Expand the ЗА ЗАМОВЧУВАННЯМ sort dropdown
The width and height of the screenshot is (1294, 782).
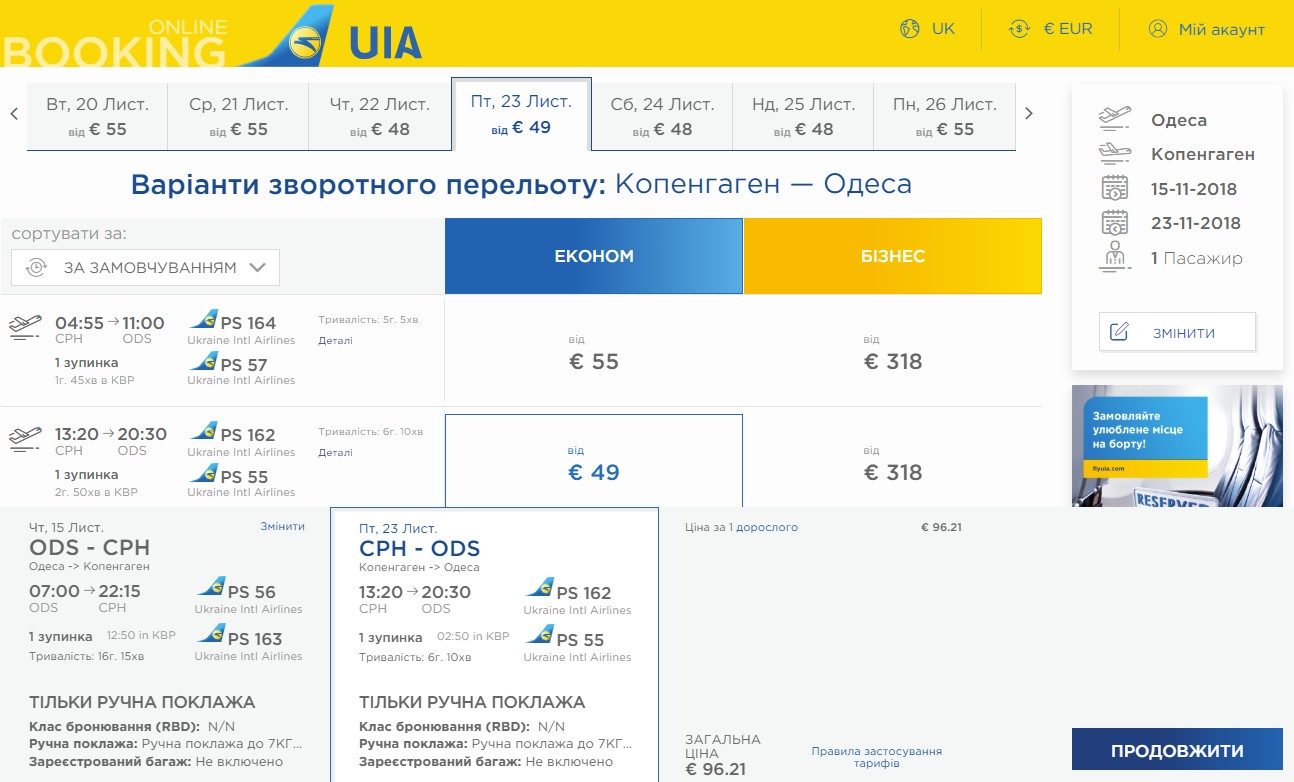pyautogui.click(x=146, y=267)
